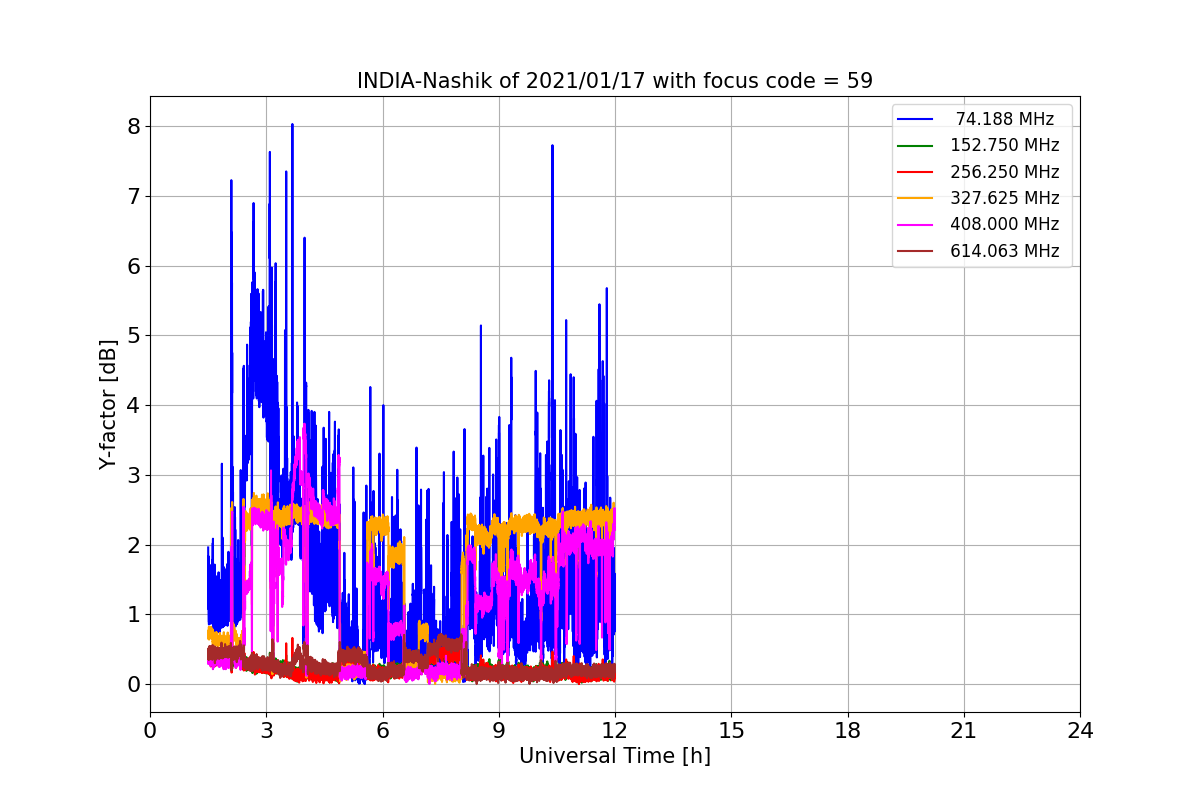Click the magenta line sample in legend
This screenshot has height=800, width=1200.
[x=916, y=224]
